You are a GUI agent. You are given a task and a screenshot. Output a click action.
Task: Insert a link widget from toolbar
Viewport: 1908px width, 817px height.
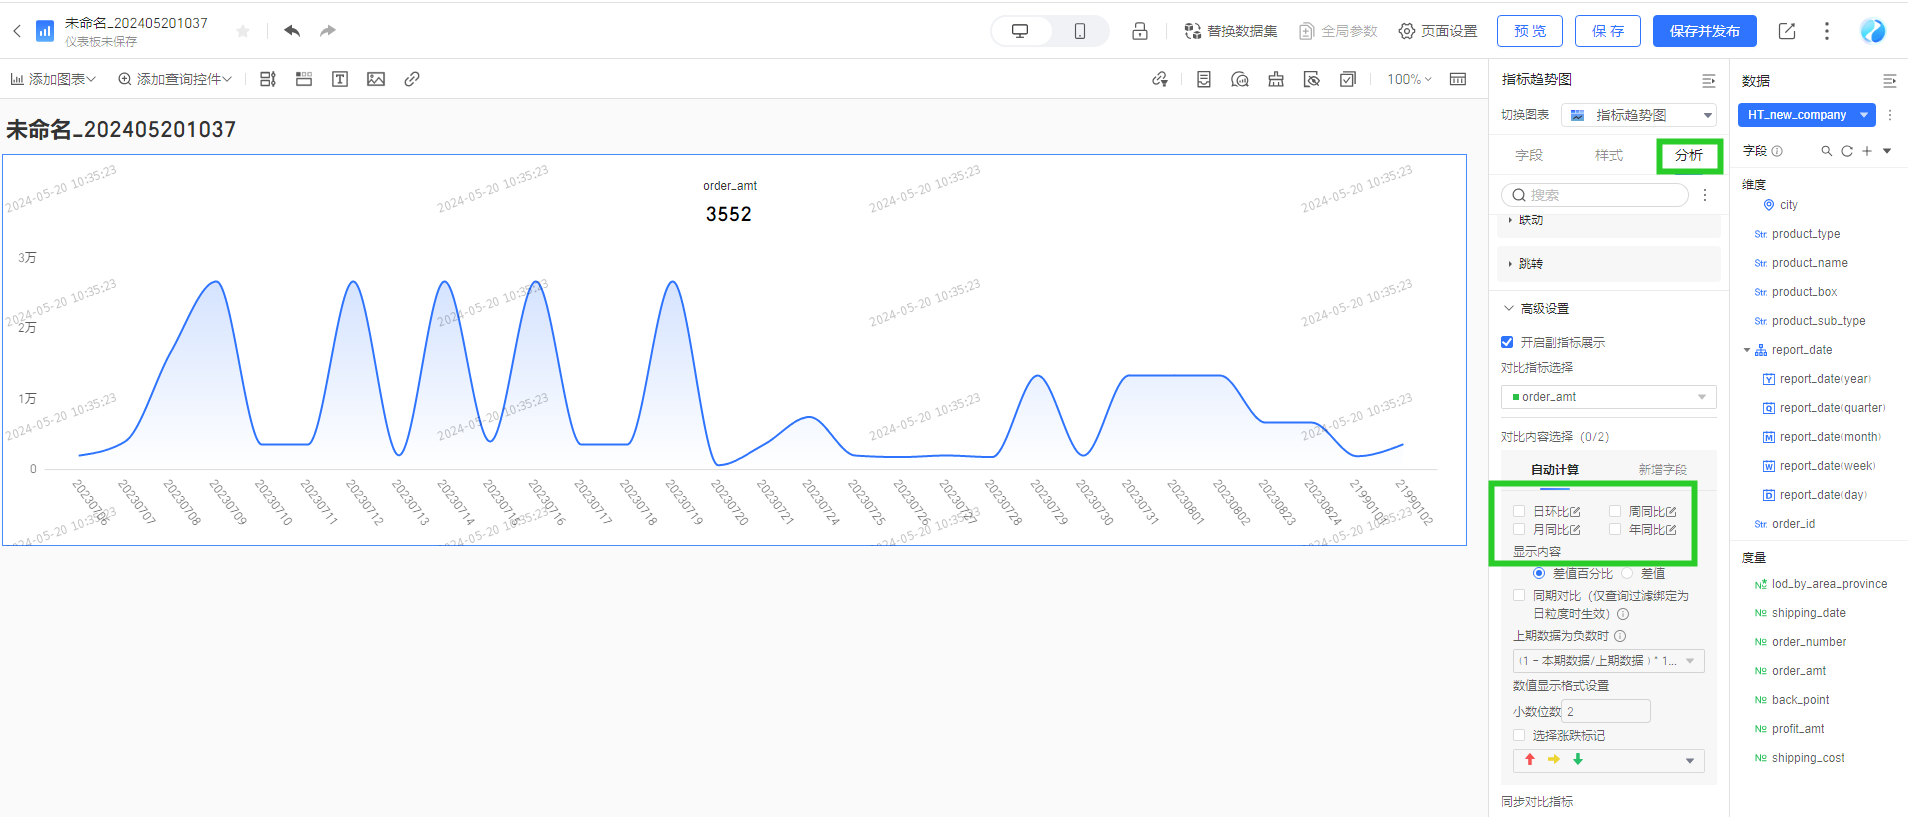pos(412,79)
